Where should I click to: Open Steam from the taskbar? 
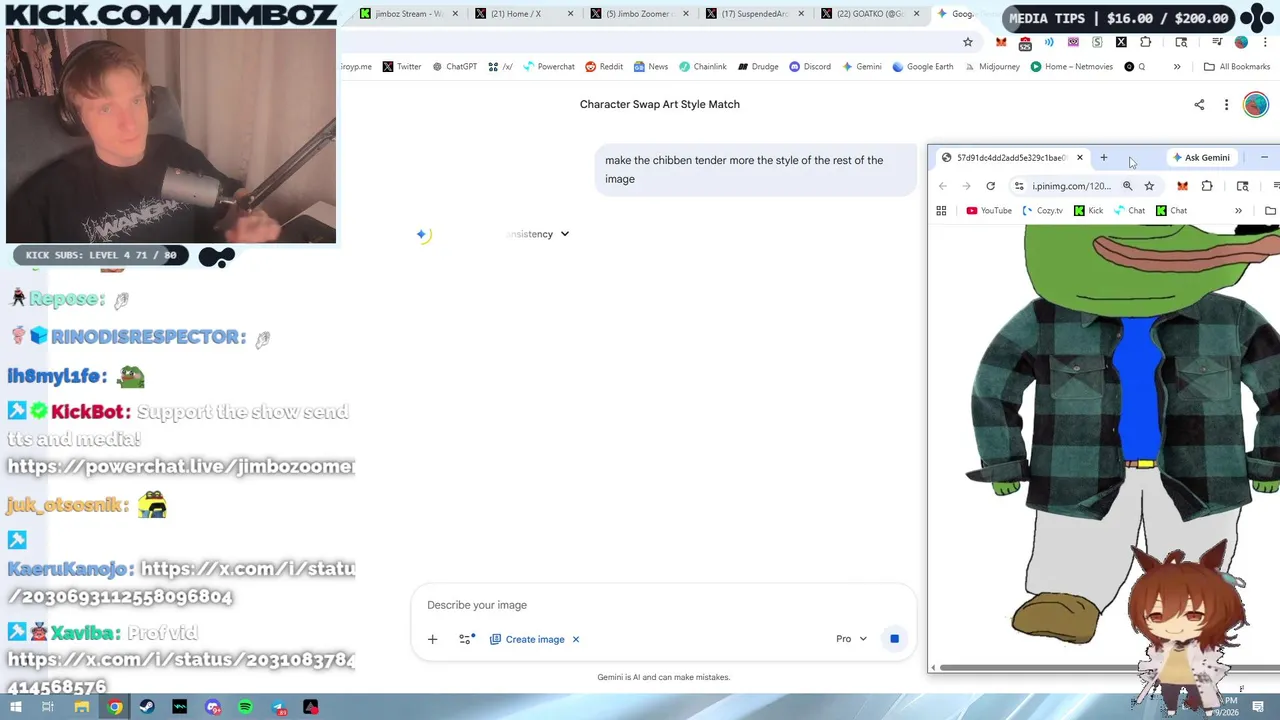[147, 707]
